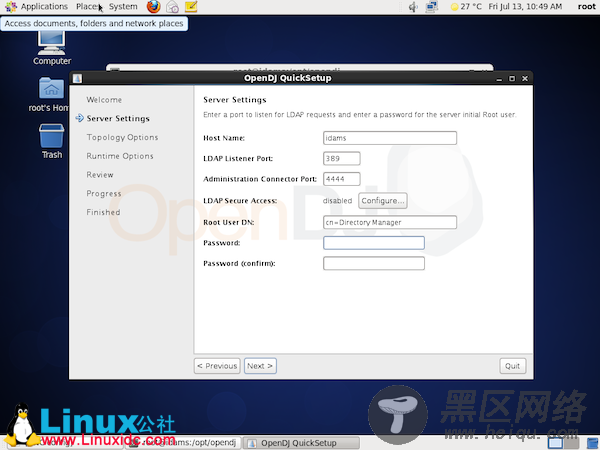This screenshot has height=450, width=600.
Task: Click Configure for LDAP Secure Access
Action: tap(383, 201)
